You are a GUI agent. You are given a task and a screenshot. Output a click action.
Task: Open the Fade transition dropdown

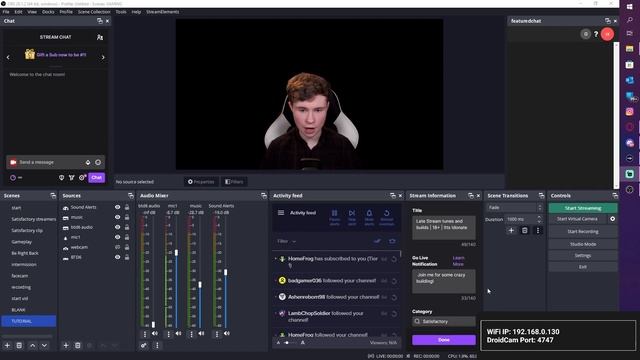tap(514, 207)
